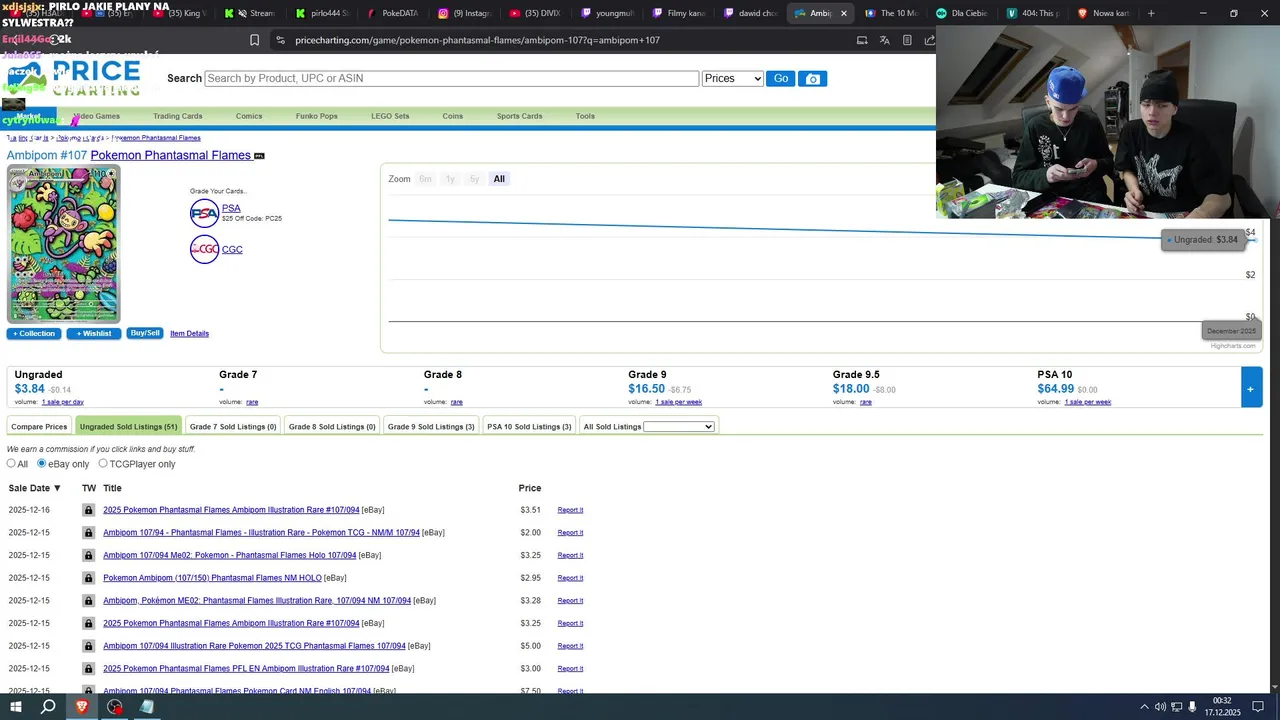Click the Ambipom card thumbnail image
The width and height of the screenshot is (1280, 720).
(63, 244)
